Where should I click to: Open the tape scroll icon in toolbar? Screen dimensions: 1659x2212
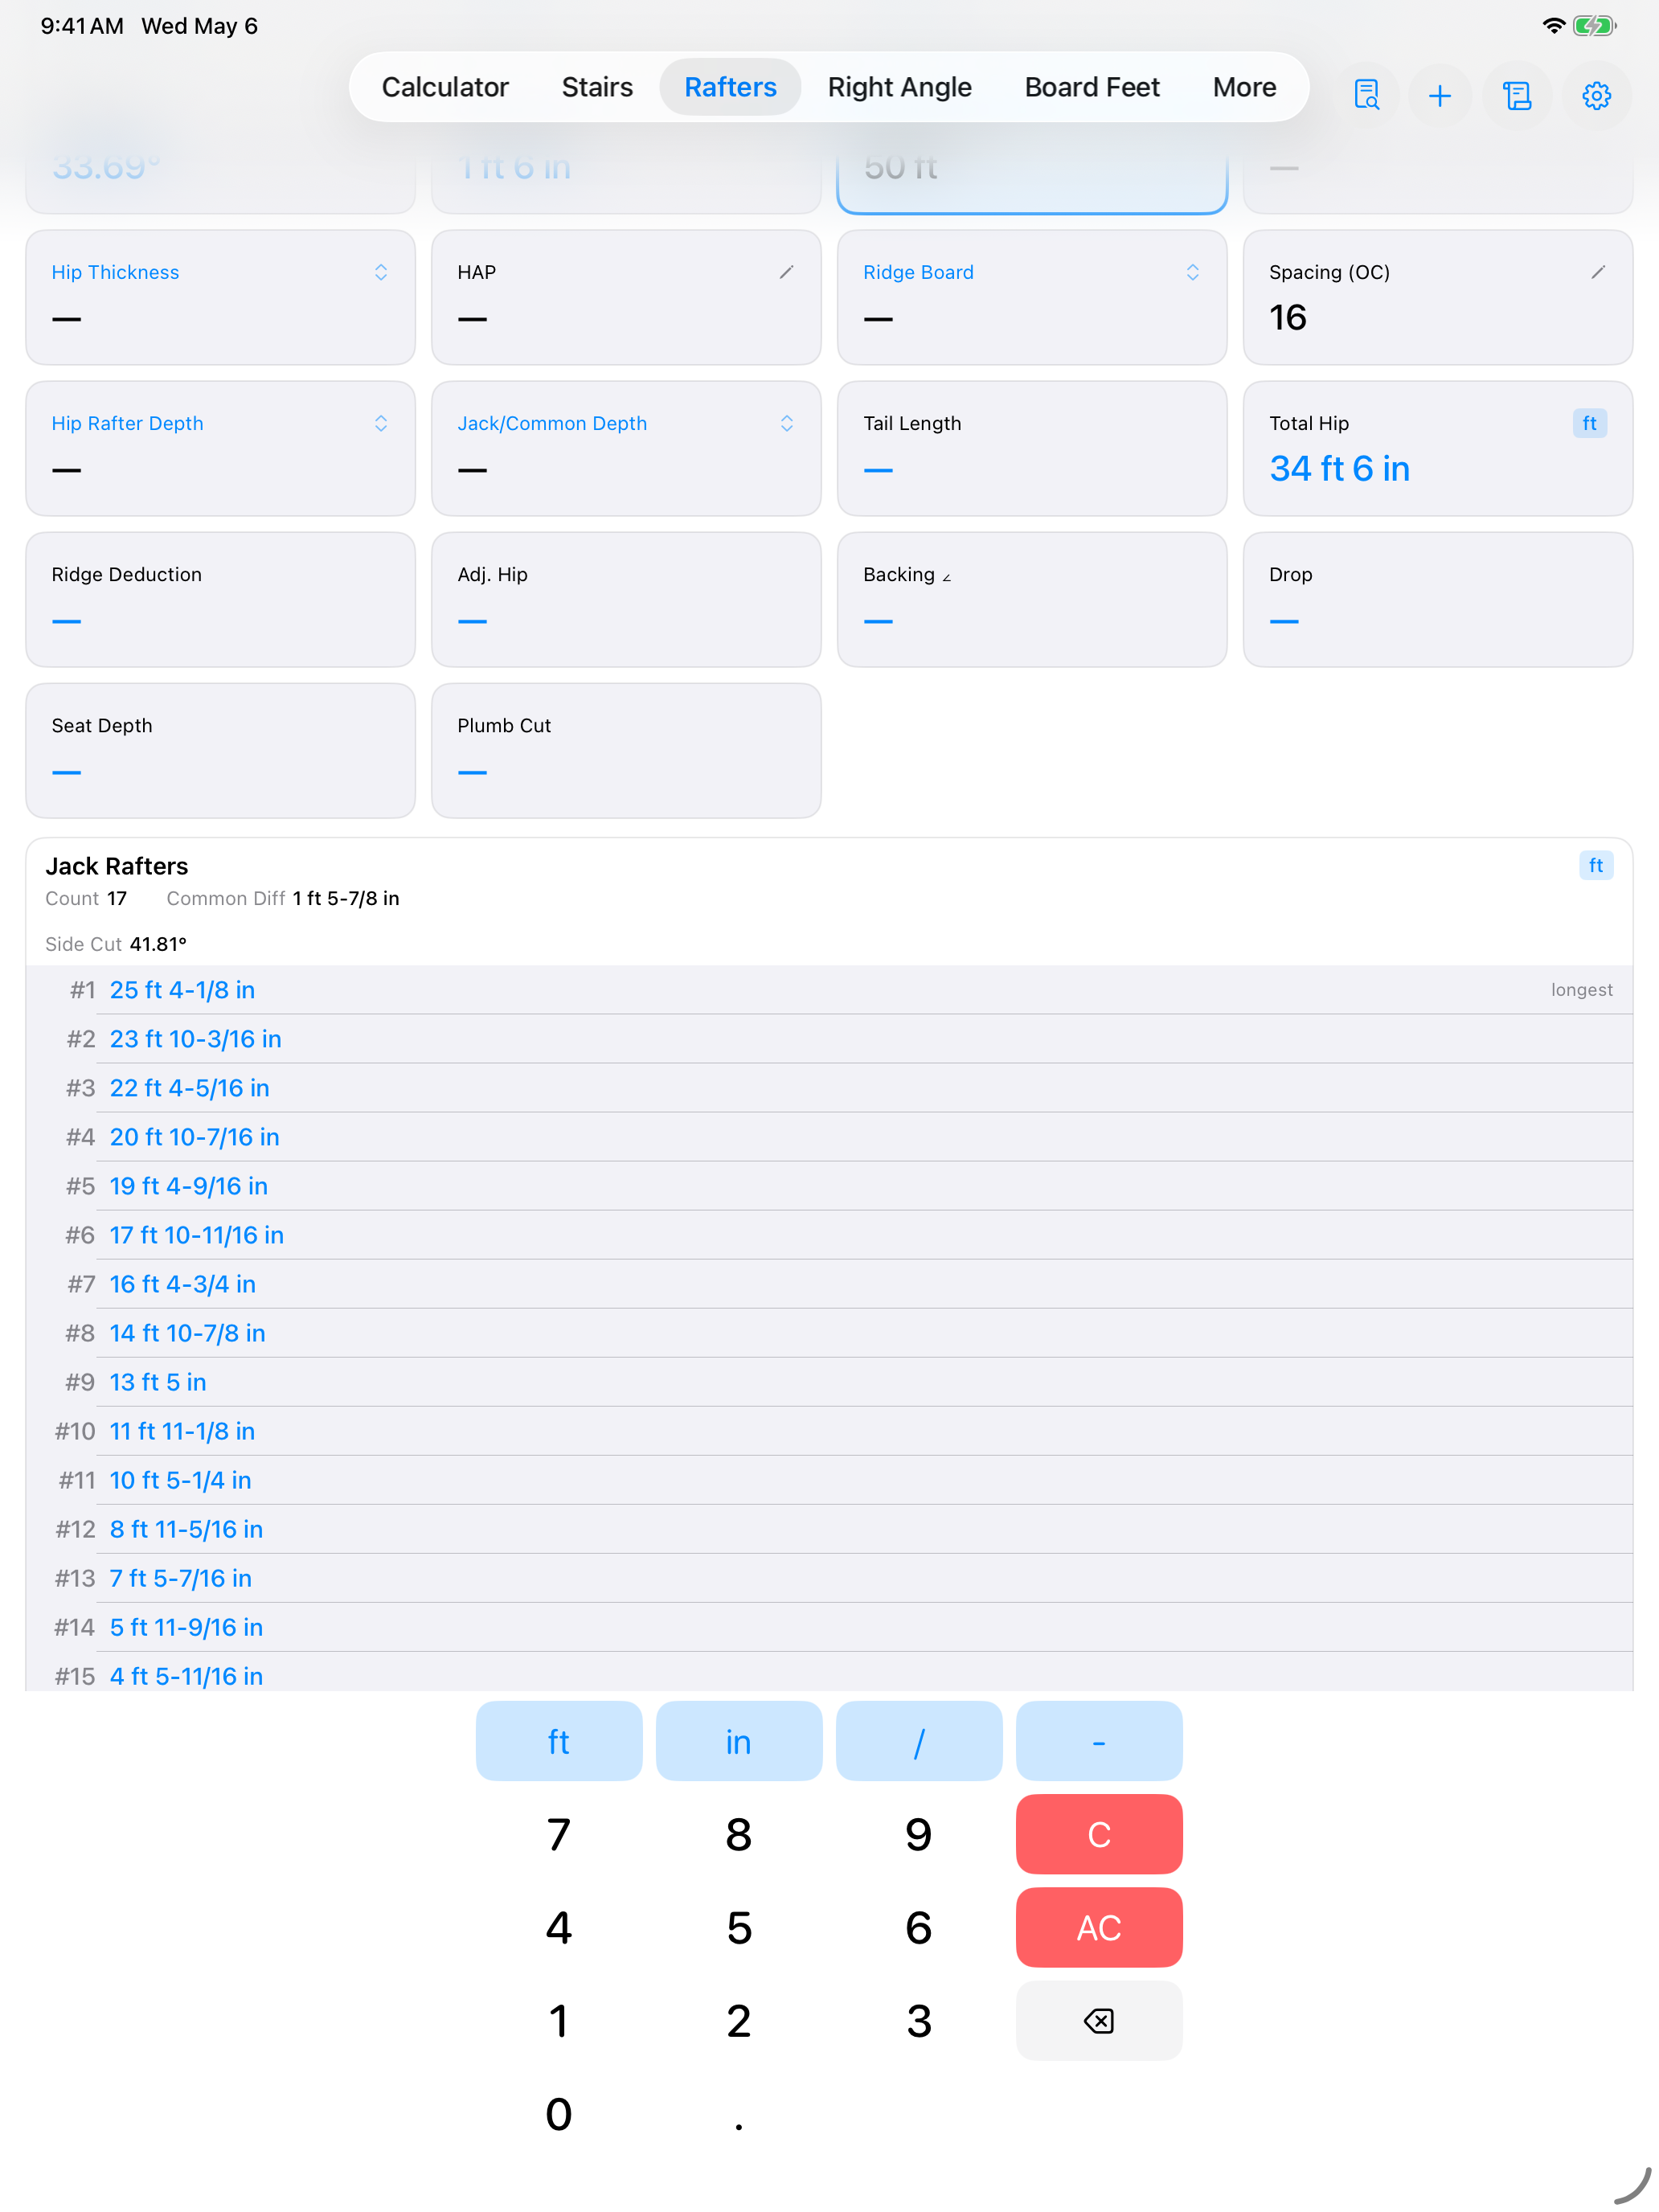[1517, 96]
